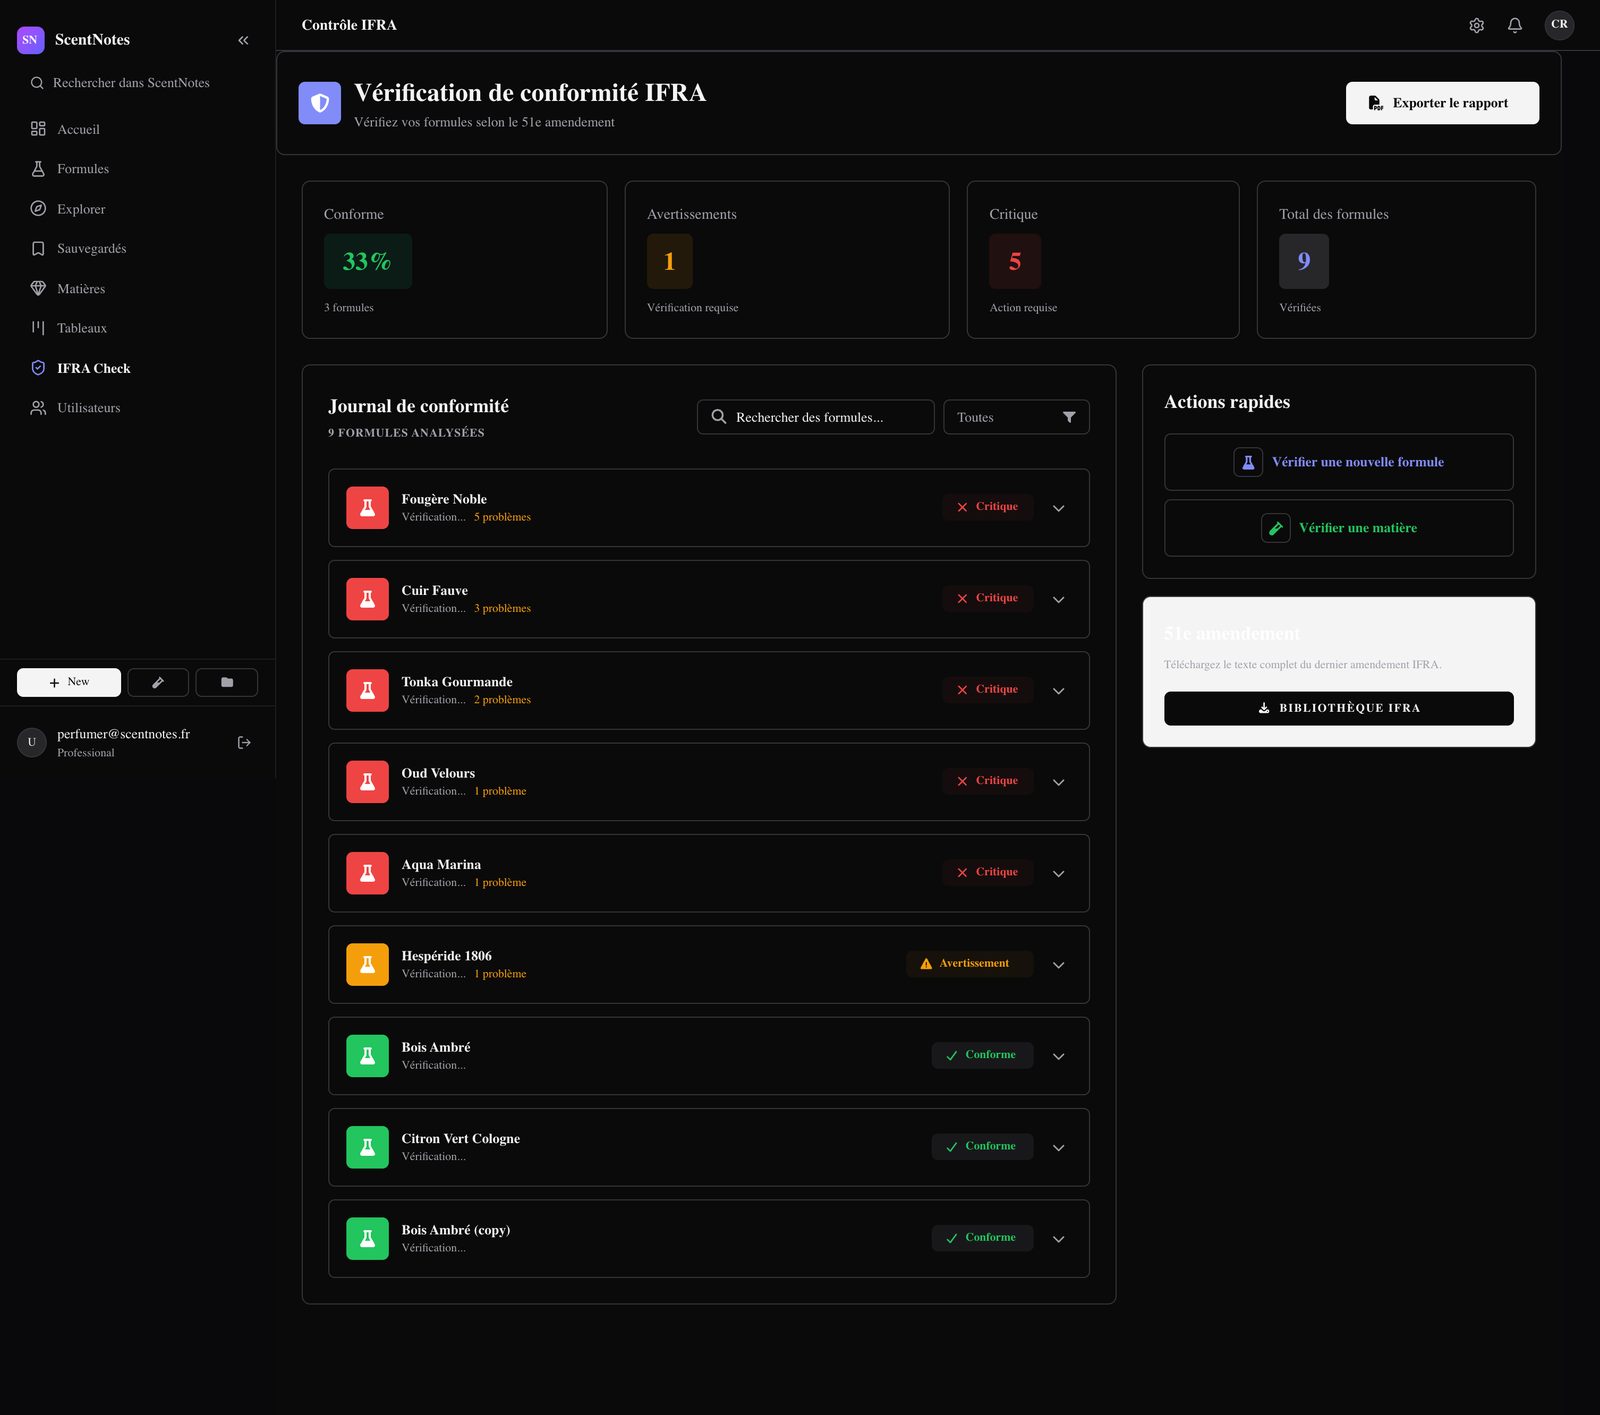Viewport: 1600px width, 1415px height.
Task: Click the Avertissements stat card
Action: (787, 260)
